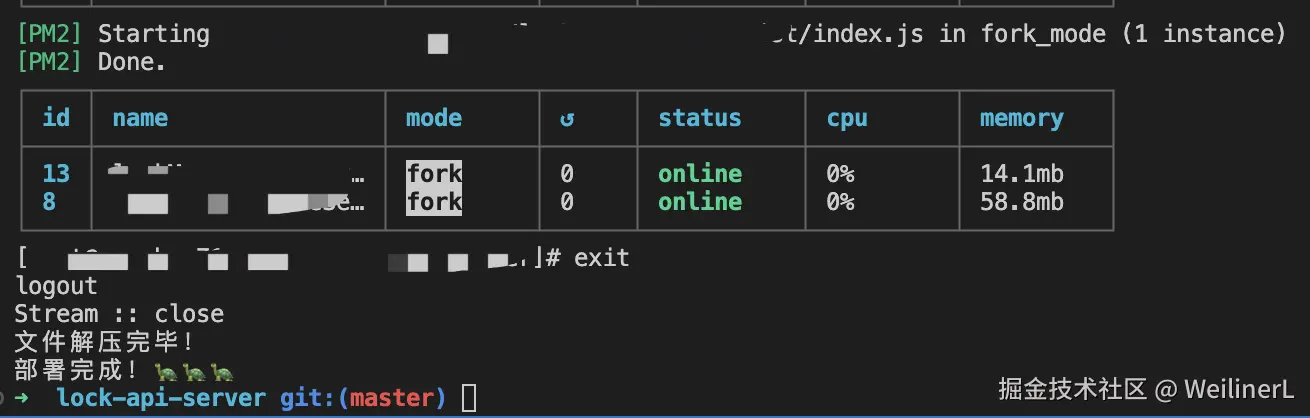
Task: Click the Stream :: close line
Action: tap(119, 314)
